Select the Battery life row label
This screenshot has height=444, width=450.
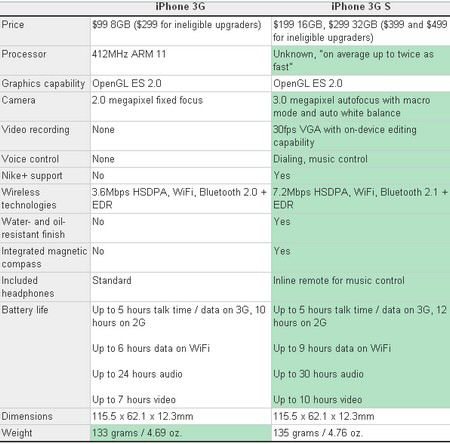[25, 310]
